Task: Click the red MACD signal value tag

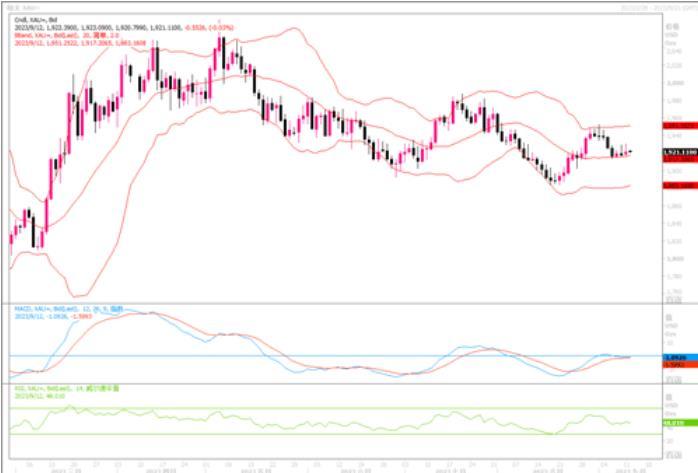Action: point(678,364)
